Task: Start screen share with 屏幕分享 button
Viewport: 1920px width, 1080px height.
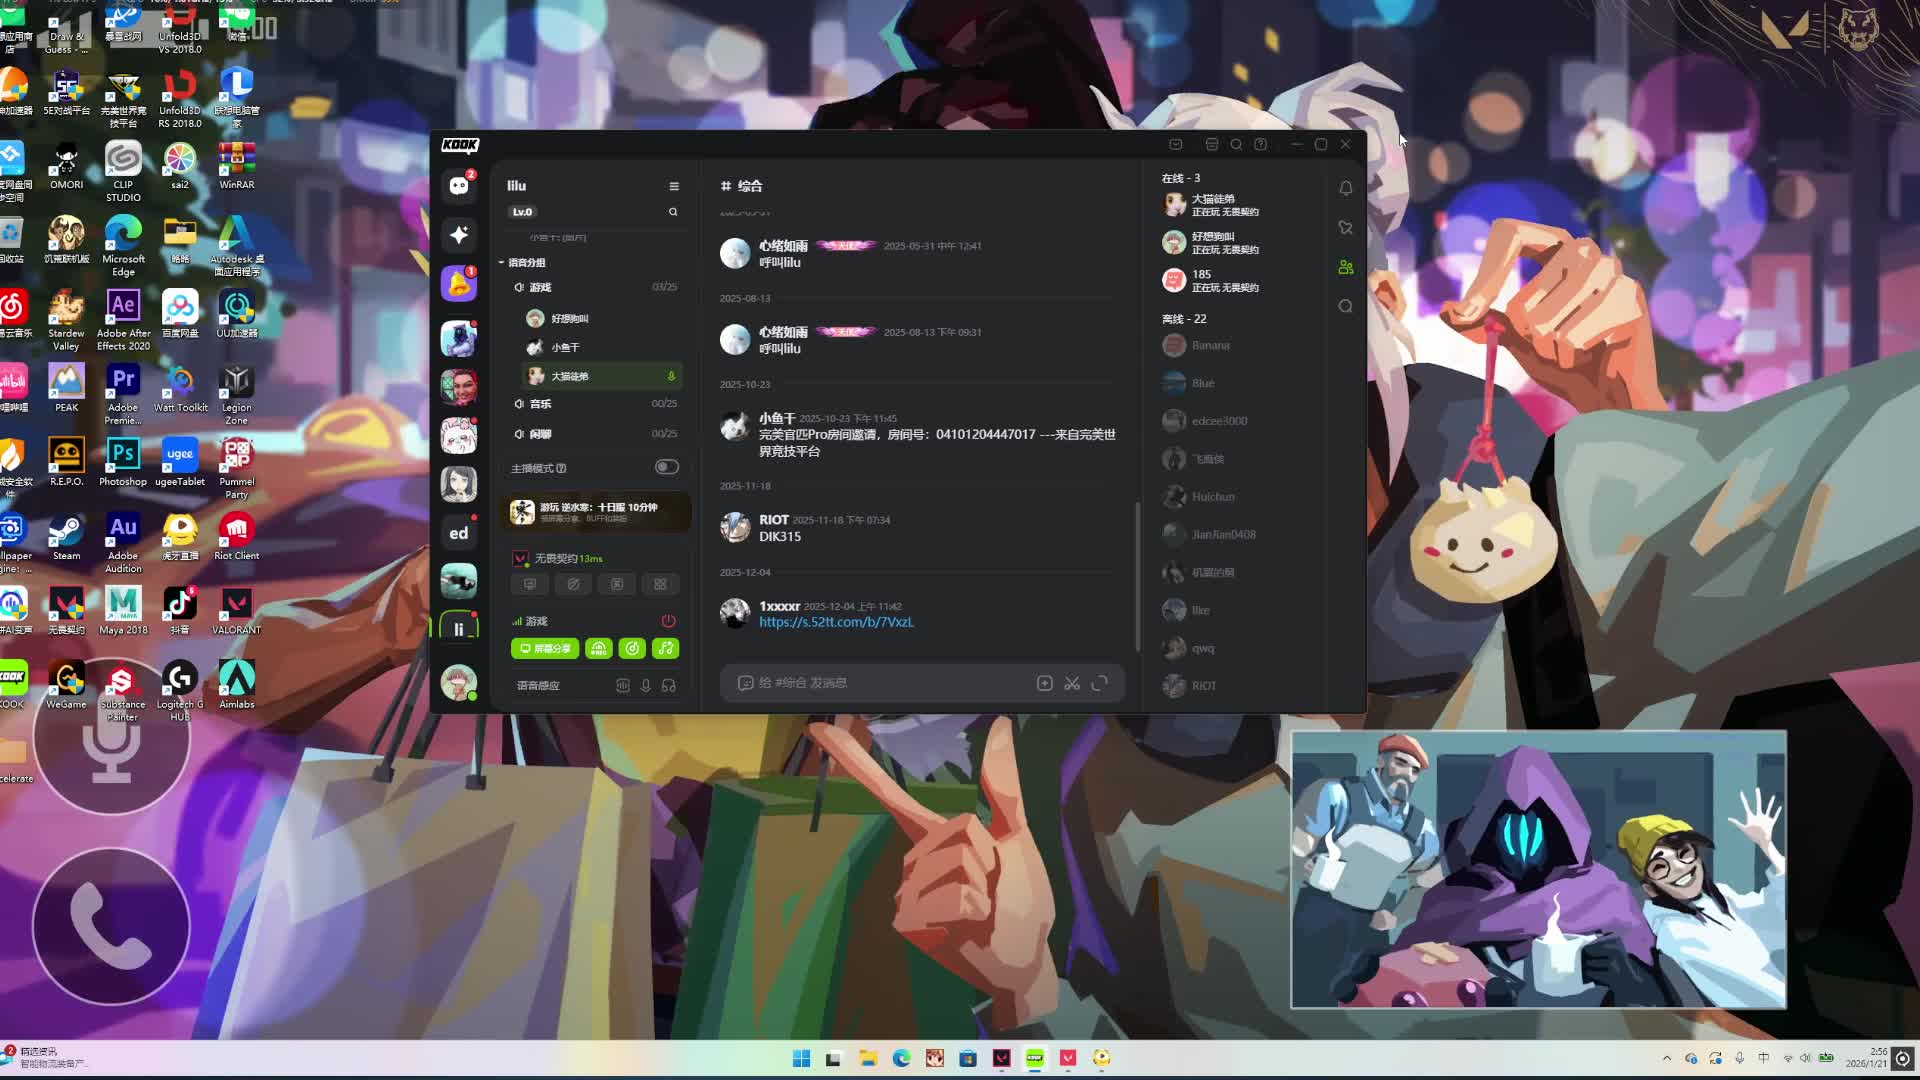Action: [545, 649]
